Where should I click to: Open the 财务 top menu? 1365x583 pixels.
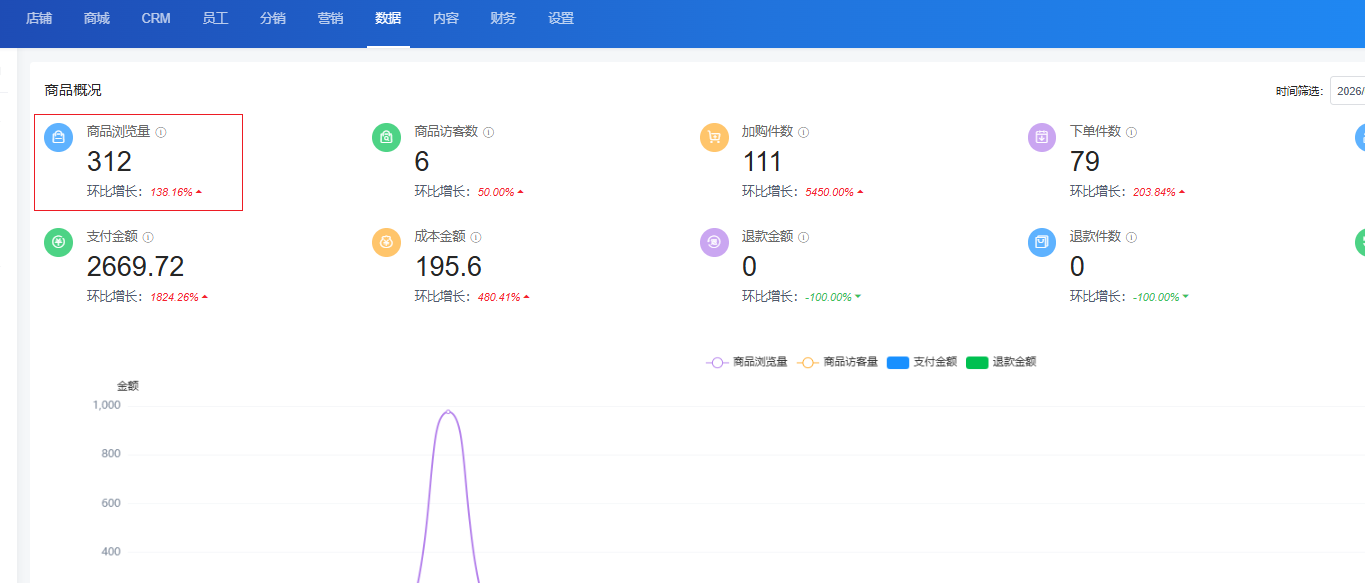(x=503, y=19)
